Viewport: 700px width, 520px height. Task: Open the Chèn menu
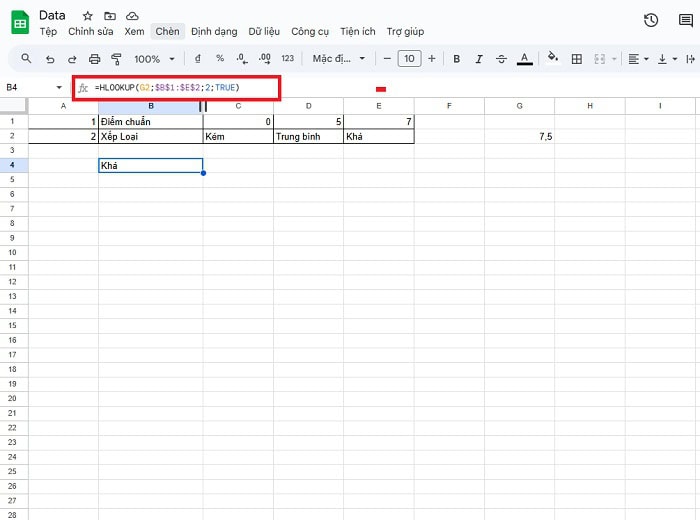(167, 31)
